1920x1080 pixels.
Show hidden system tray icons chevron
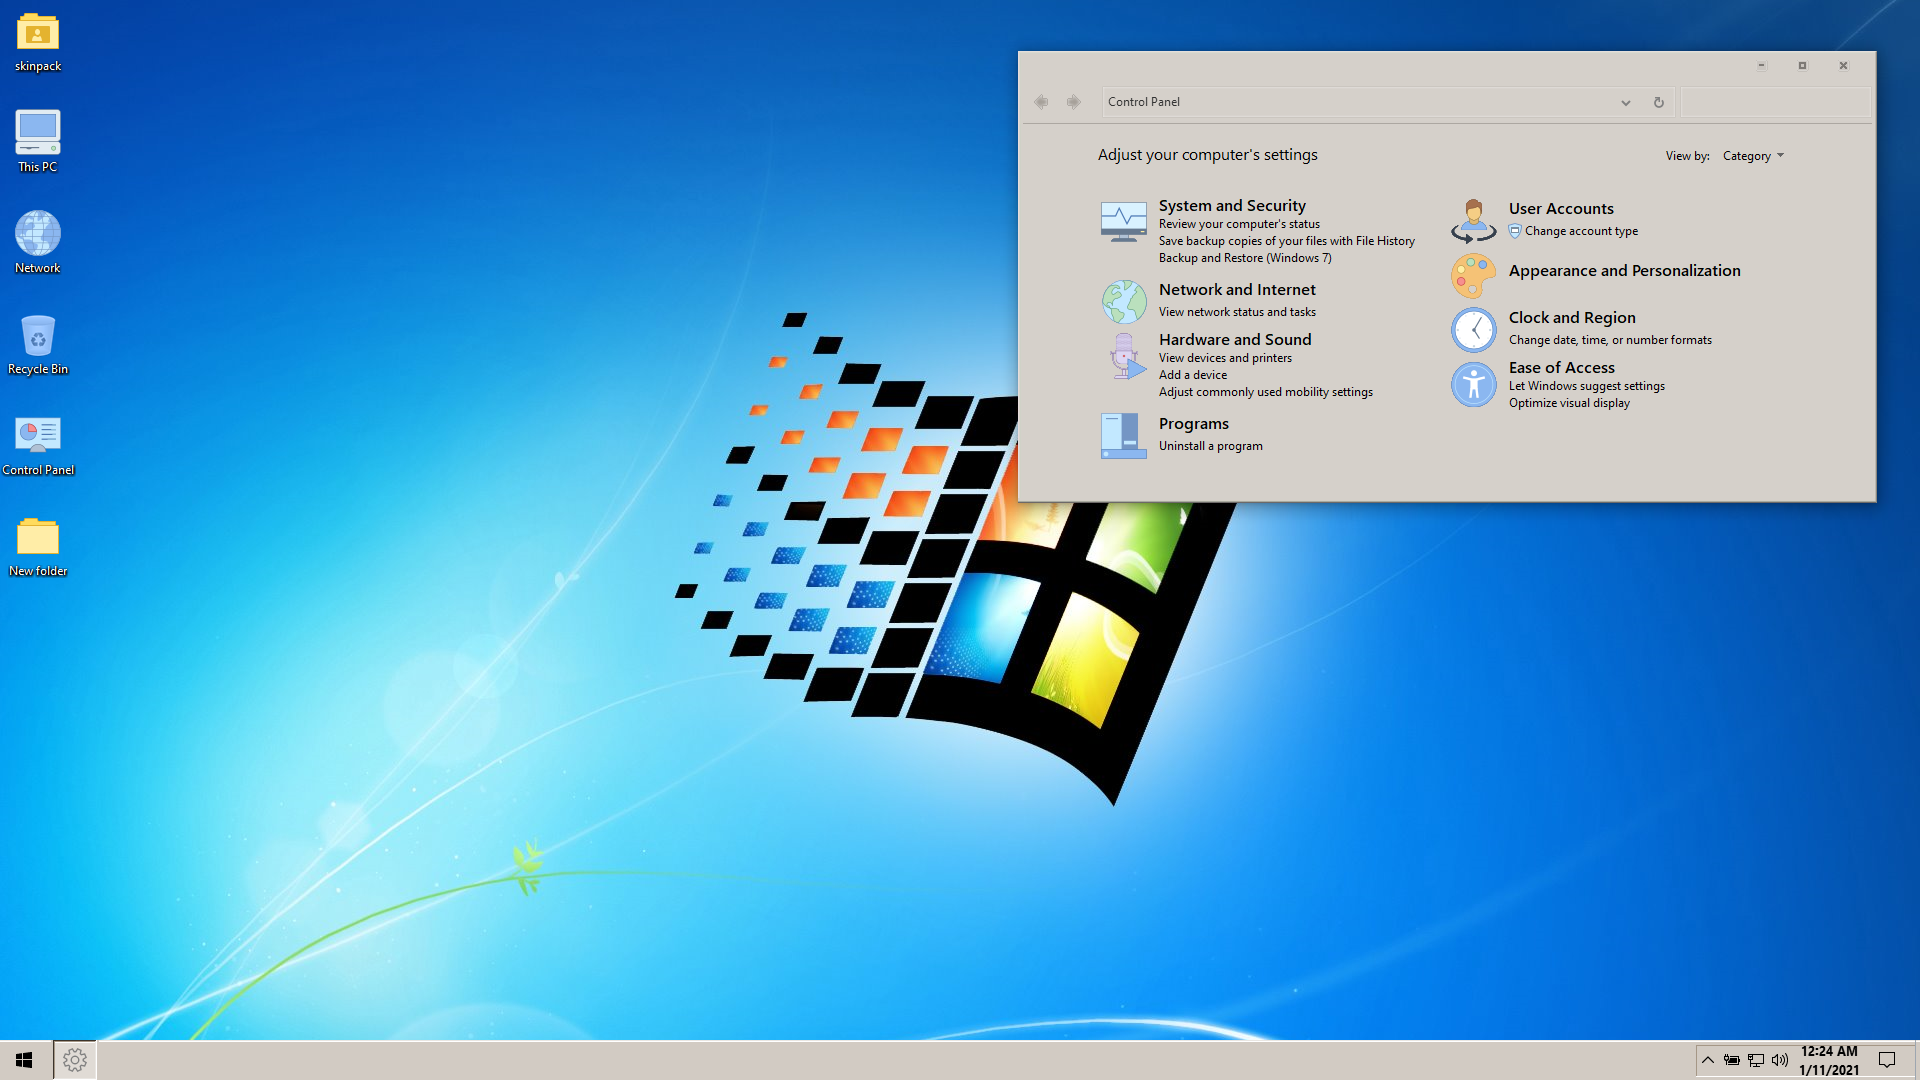tap(1708, 1060)
